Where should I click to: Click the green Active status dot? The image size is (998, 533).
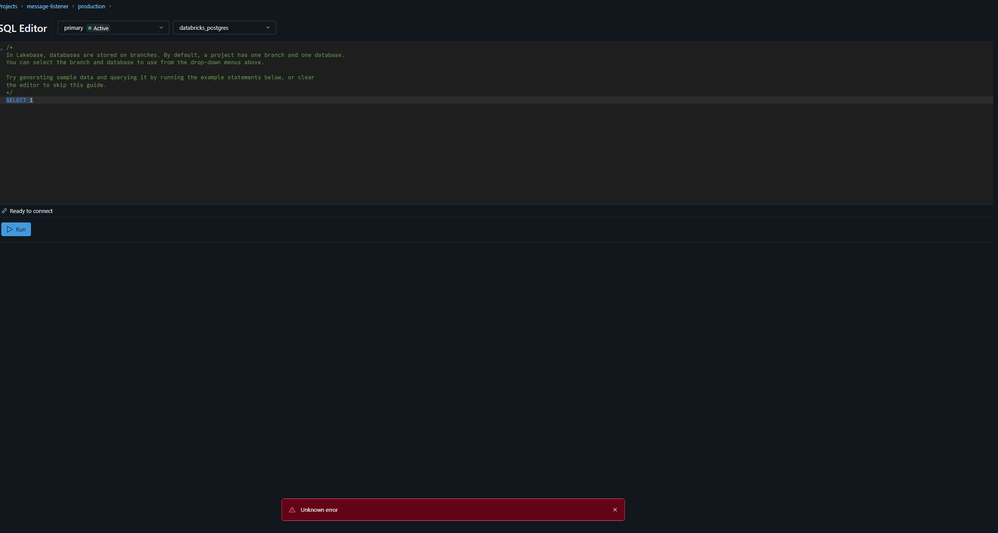[90, 28]
